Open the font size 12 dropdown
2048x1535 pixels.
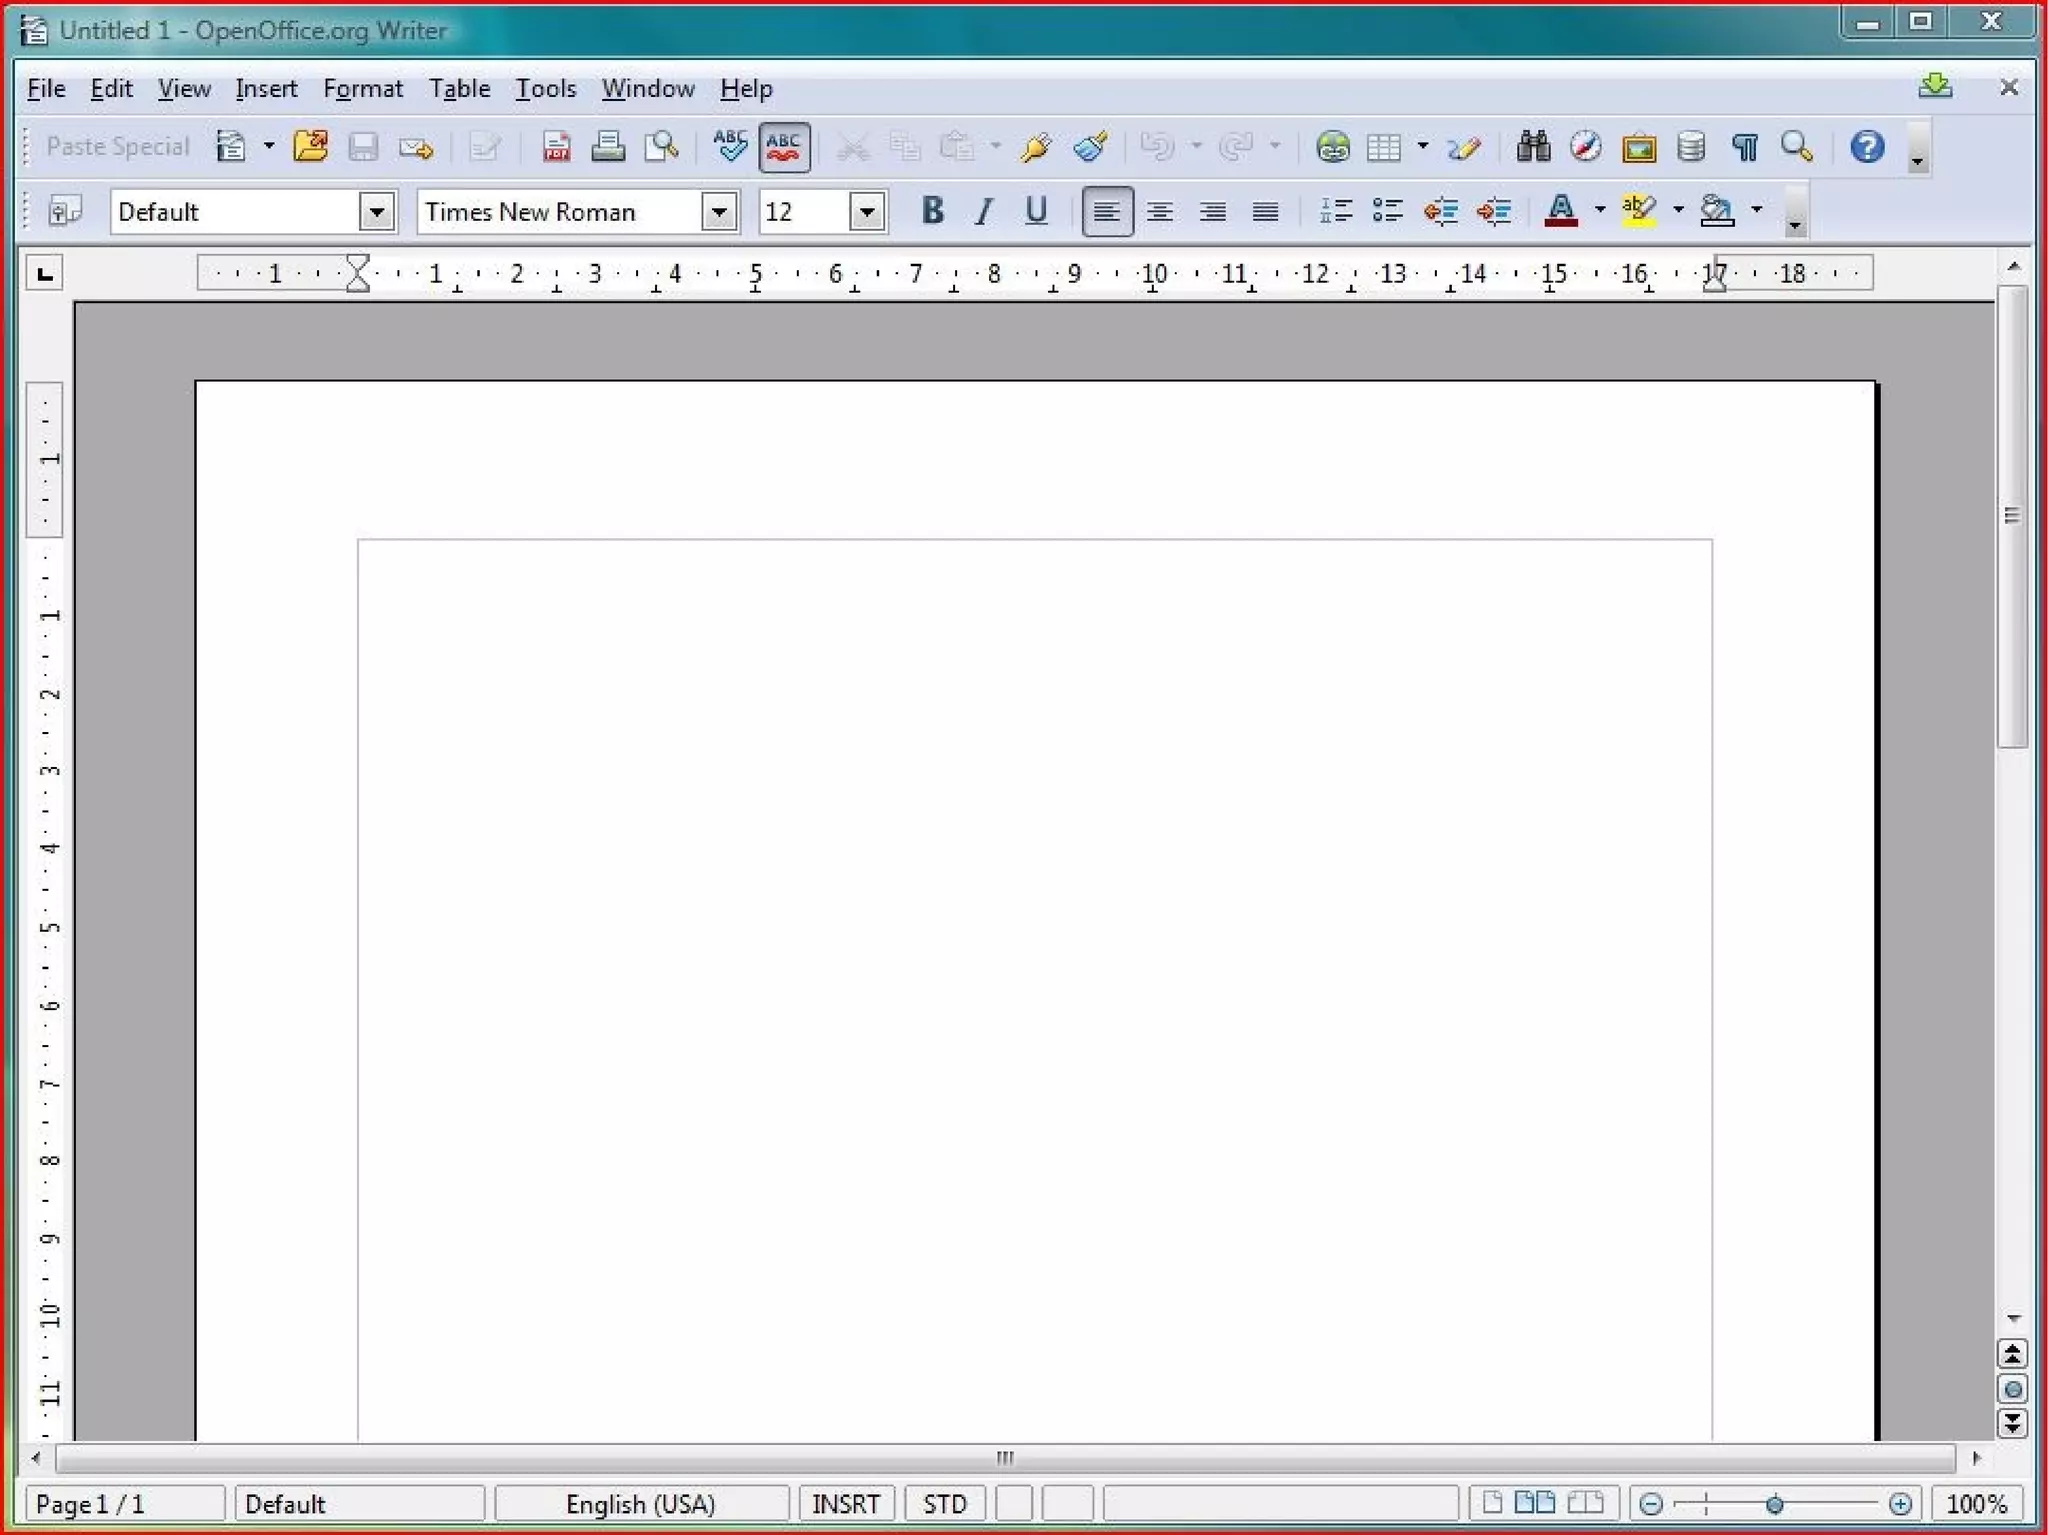coord(867,212)
